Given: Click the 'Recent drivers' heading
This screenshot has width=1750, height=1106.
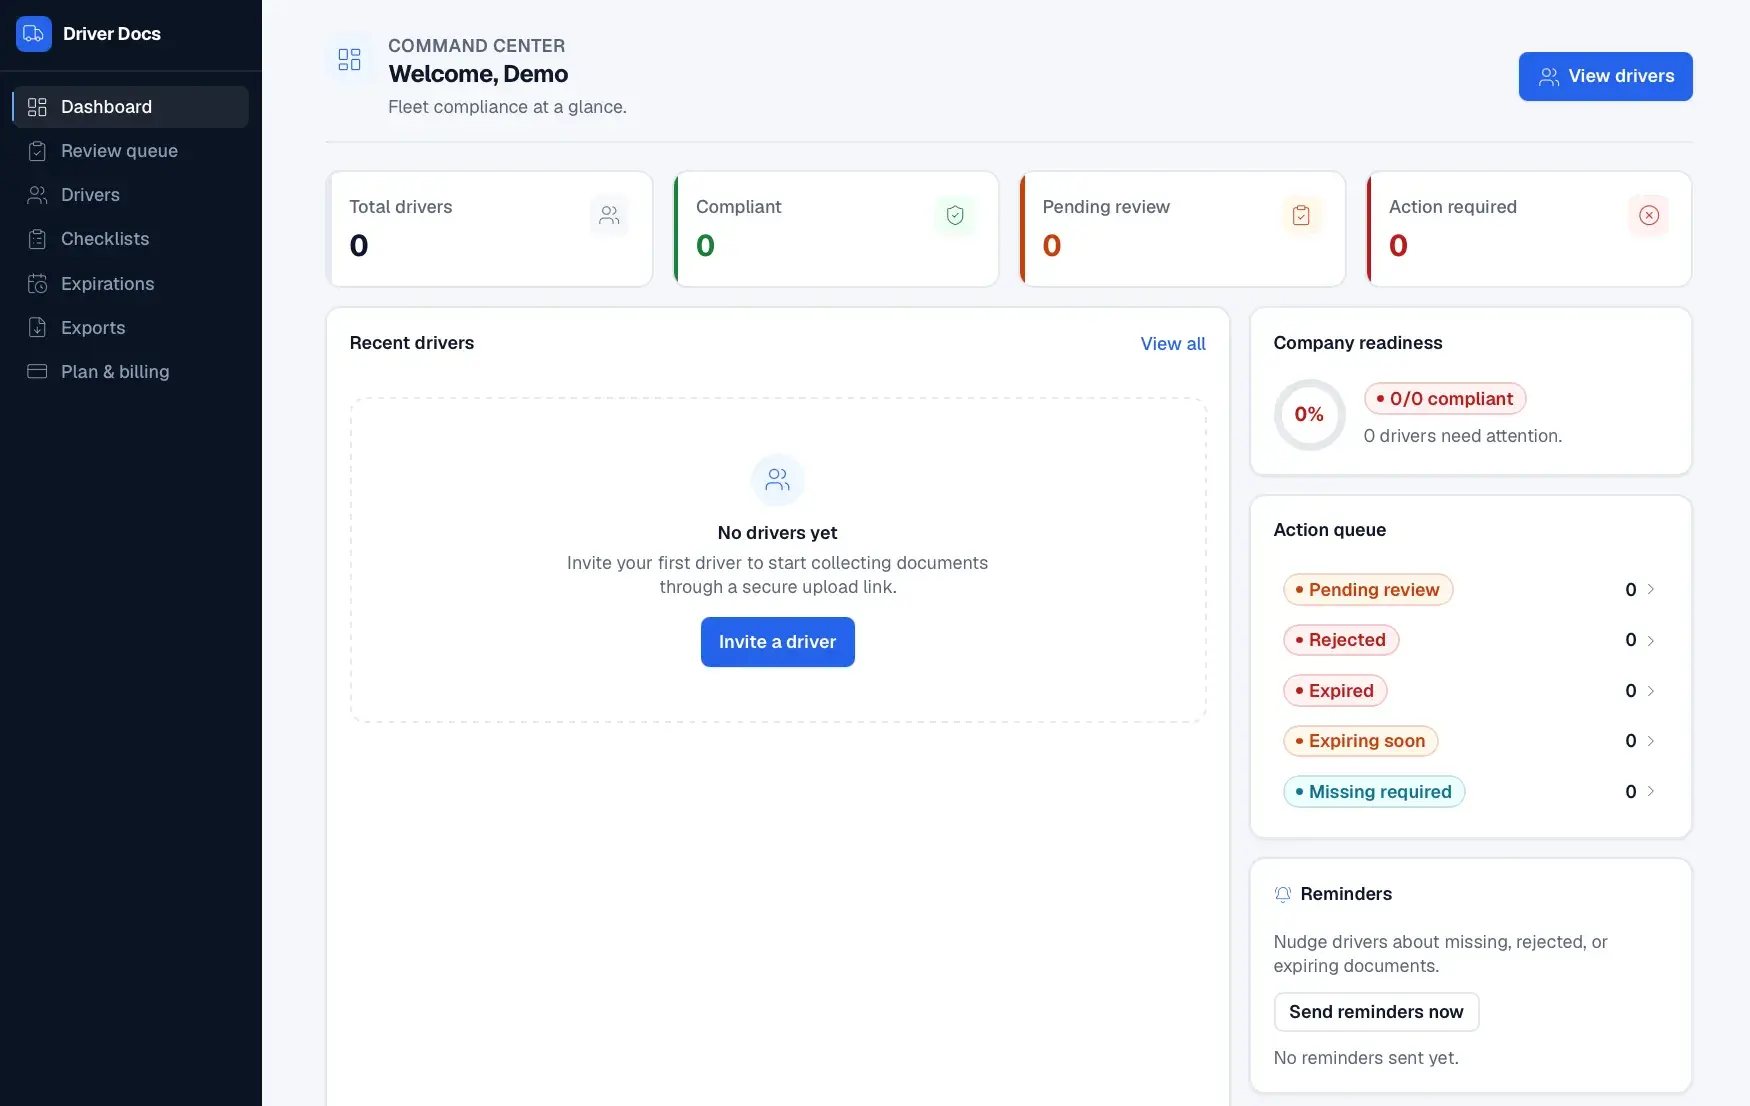Looking at the screenshot, I should click(412, 343).
